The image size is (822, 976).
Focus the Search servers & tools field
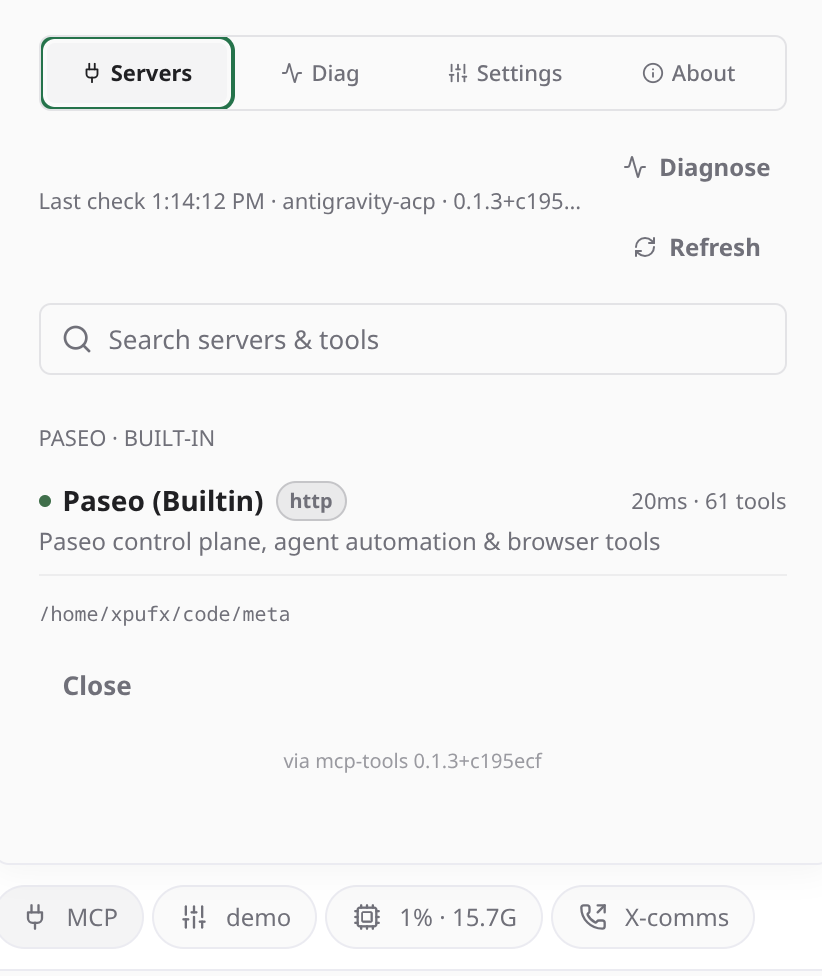413,339
